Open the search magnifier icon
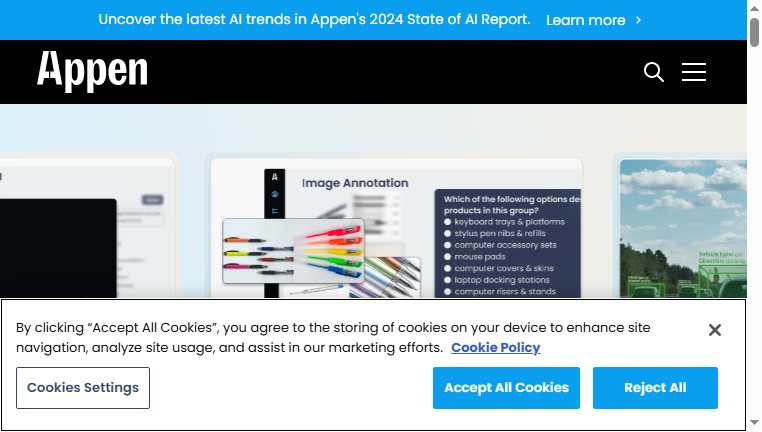 (x=654, y=72)
